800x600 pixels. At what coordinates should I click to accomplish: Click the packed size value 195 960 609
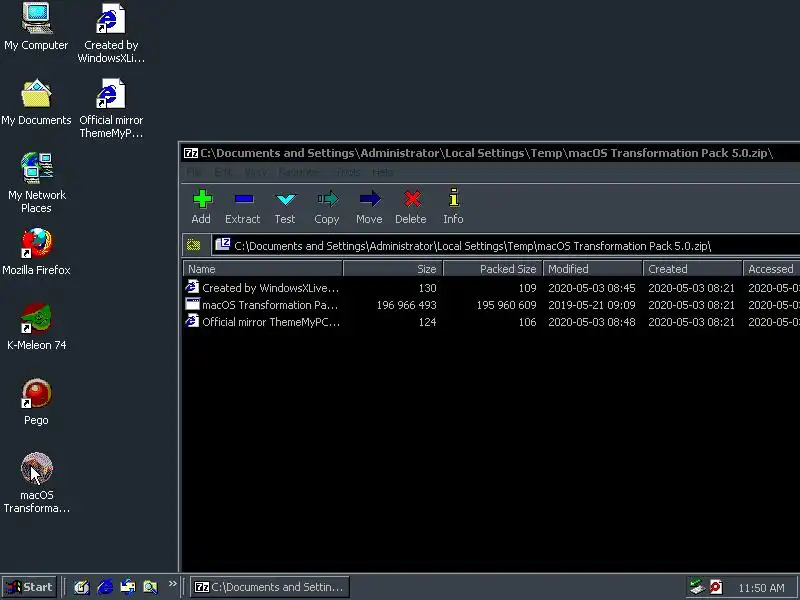point(507,305)
